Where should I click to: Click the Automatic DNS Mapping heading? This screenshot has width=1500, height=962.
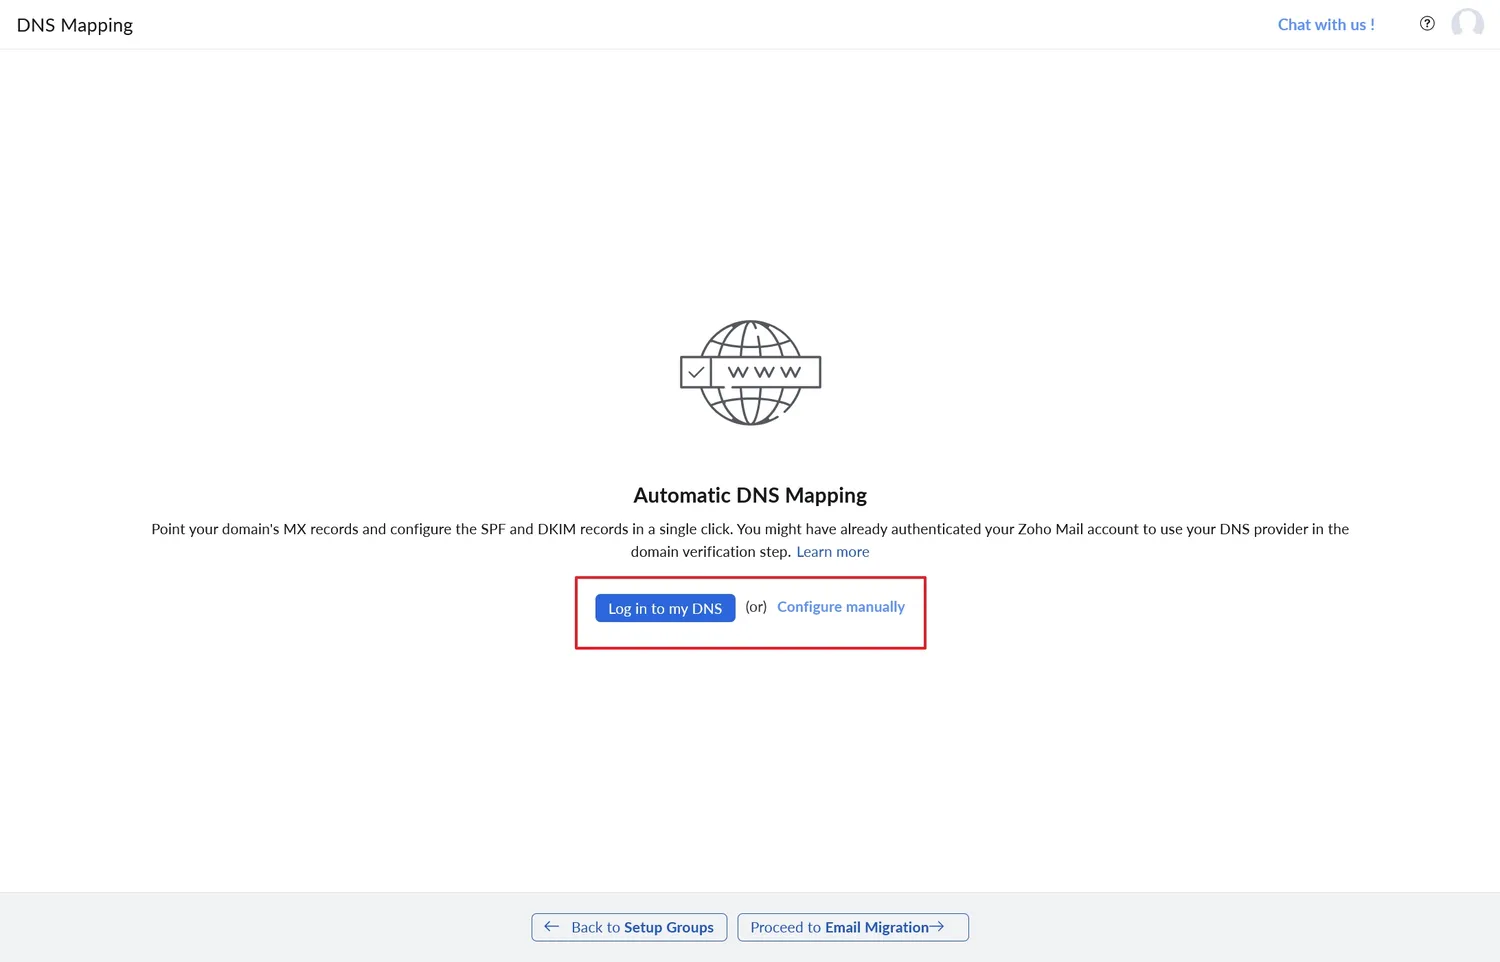(x=750, y=494)
